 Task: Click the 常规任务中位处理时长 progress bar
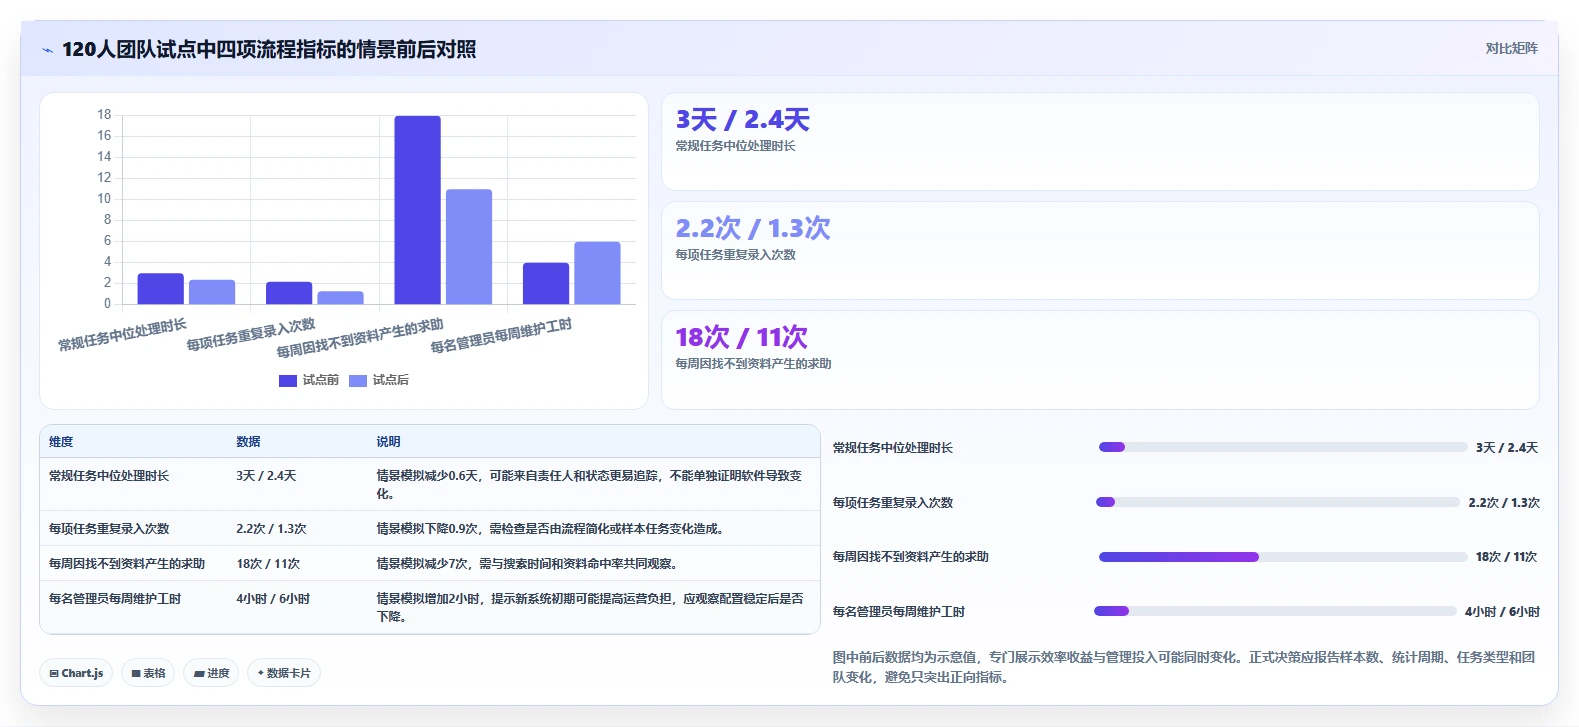click(1283, 447)
